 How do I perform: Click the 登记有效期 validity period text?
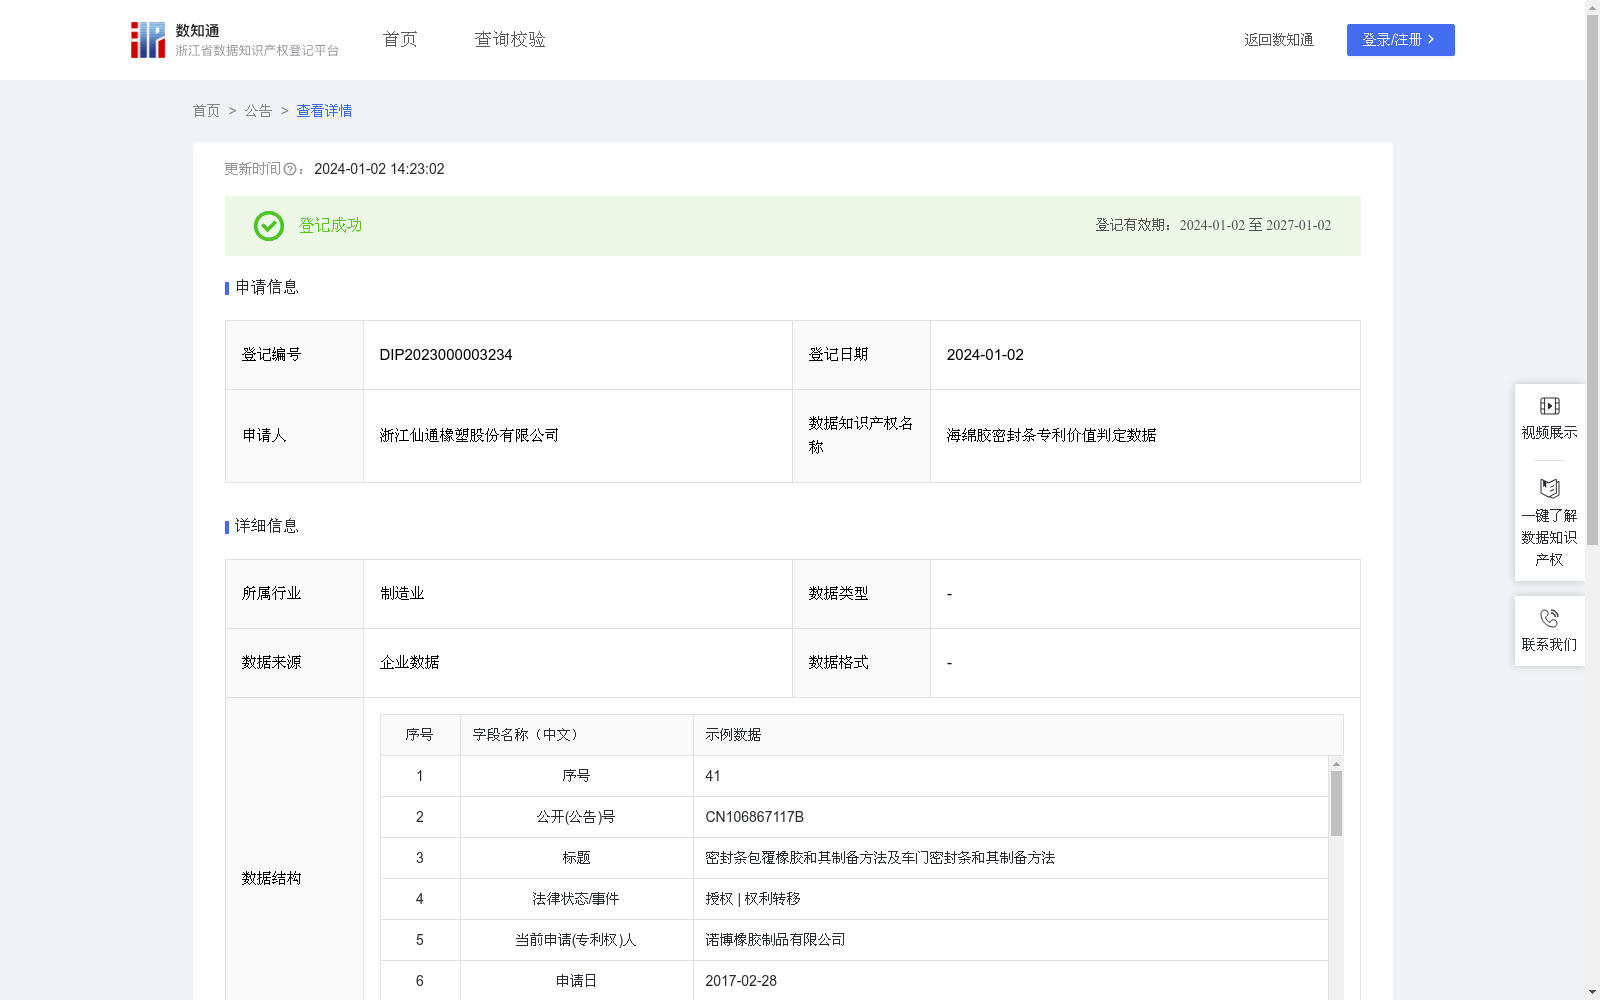[x=1213, y=226]
